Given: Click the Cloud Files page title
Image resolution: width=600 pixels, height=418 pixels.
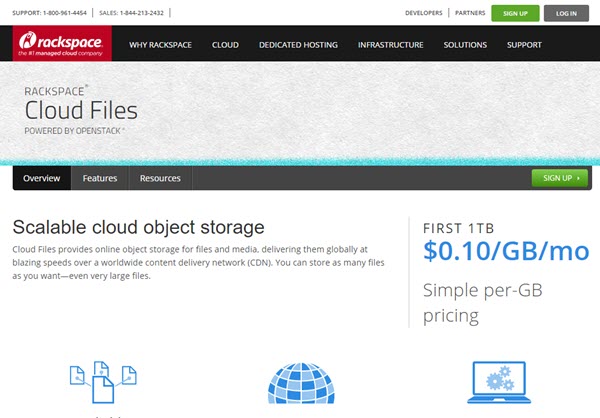Looking at the screenshot, I should (x=81, y=110).
